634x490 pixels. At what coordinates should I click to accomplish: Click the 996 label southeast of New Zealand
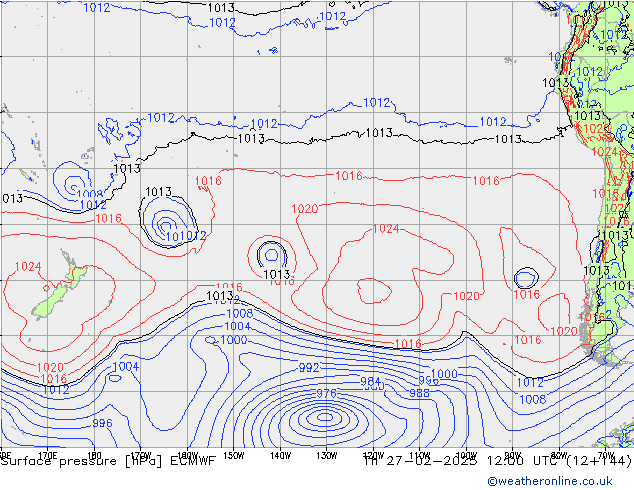[x=102, y=423]
